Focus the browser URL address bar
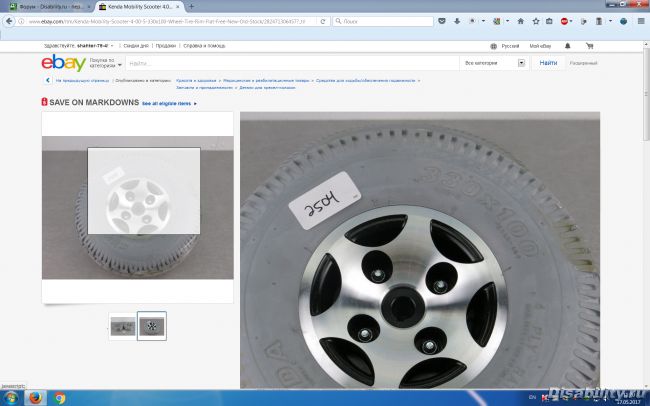The height and width of the screenshot is (406, 650). (168, 21)
